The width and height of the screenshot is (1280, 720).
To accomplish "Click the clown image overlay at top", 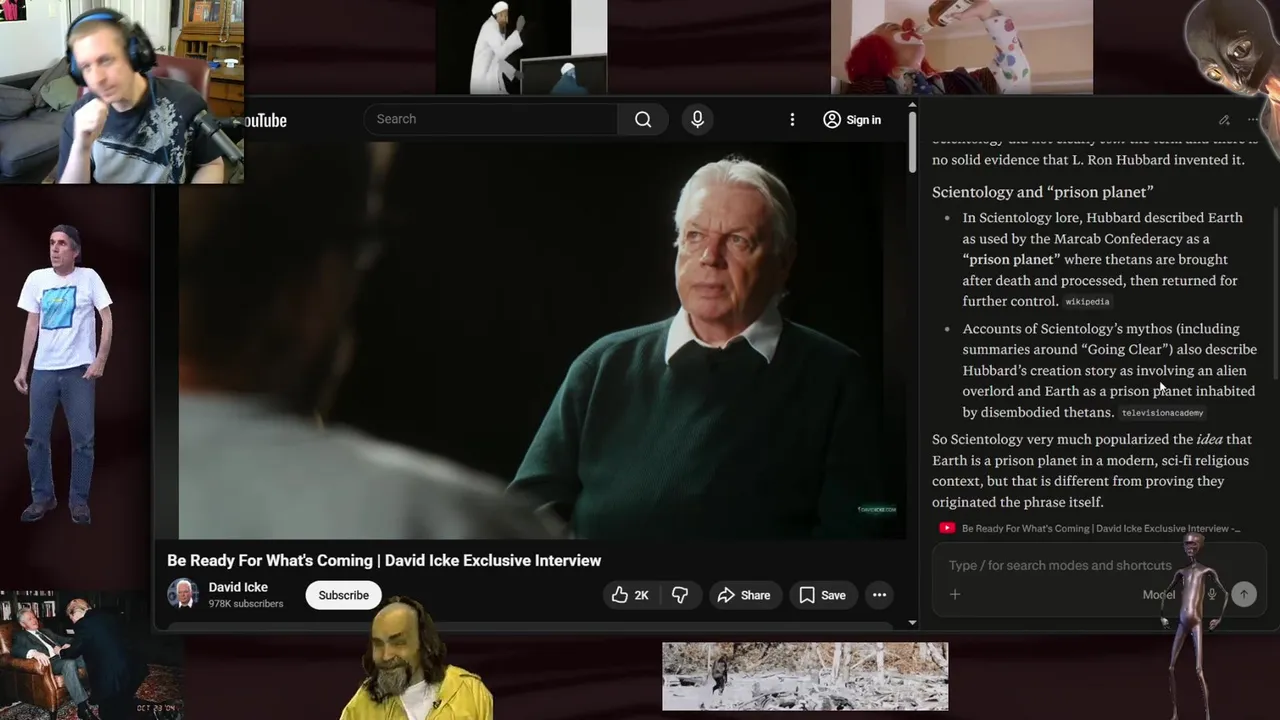I will pos(962,46).
